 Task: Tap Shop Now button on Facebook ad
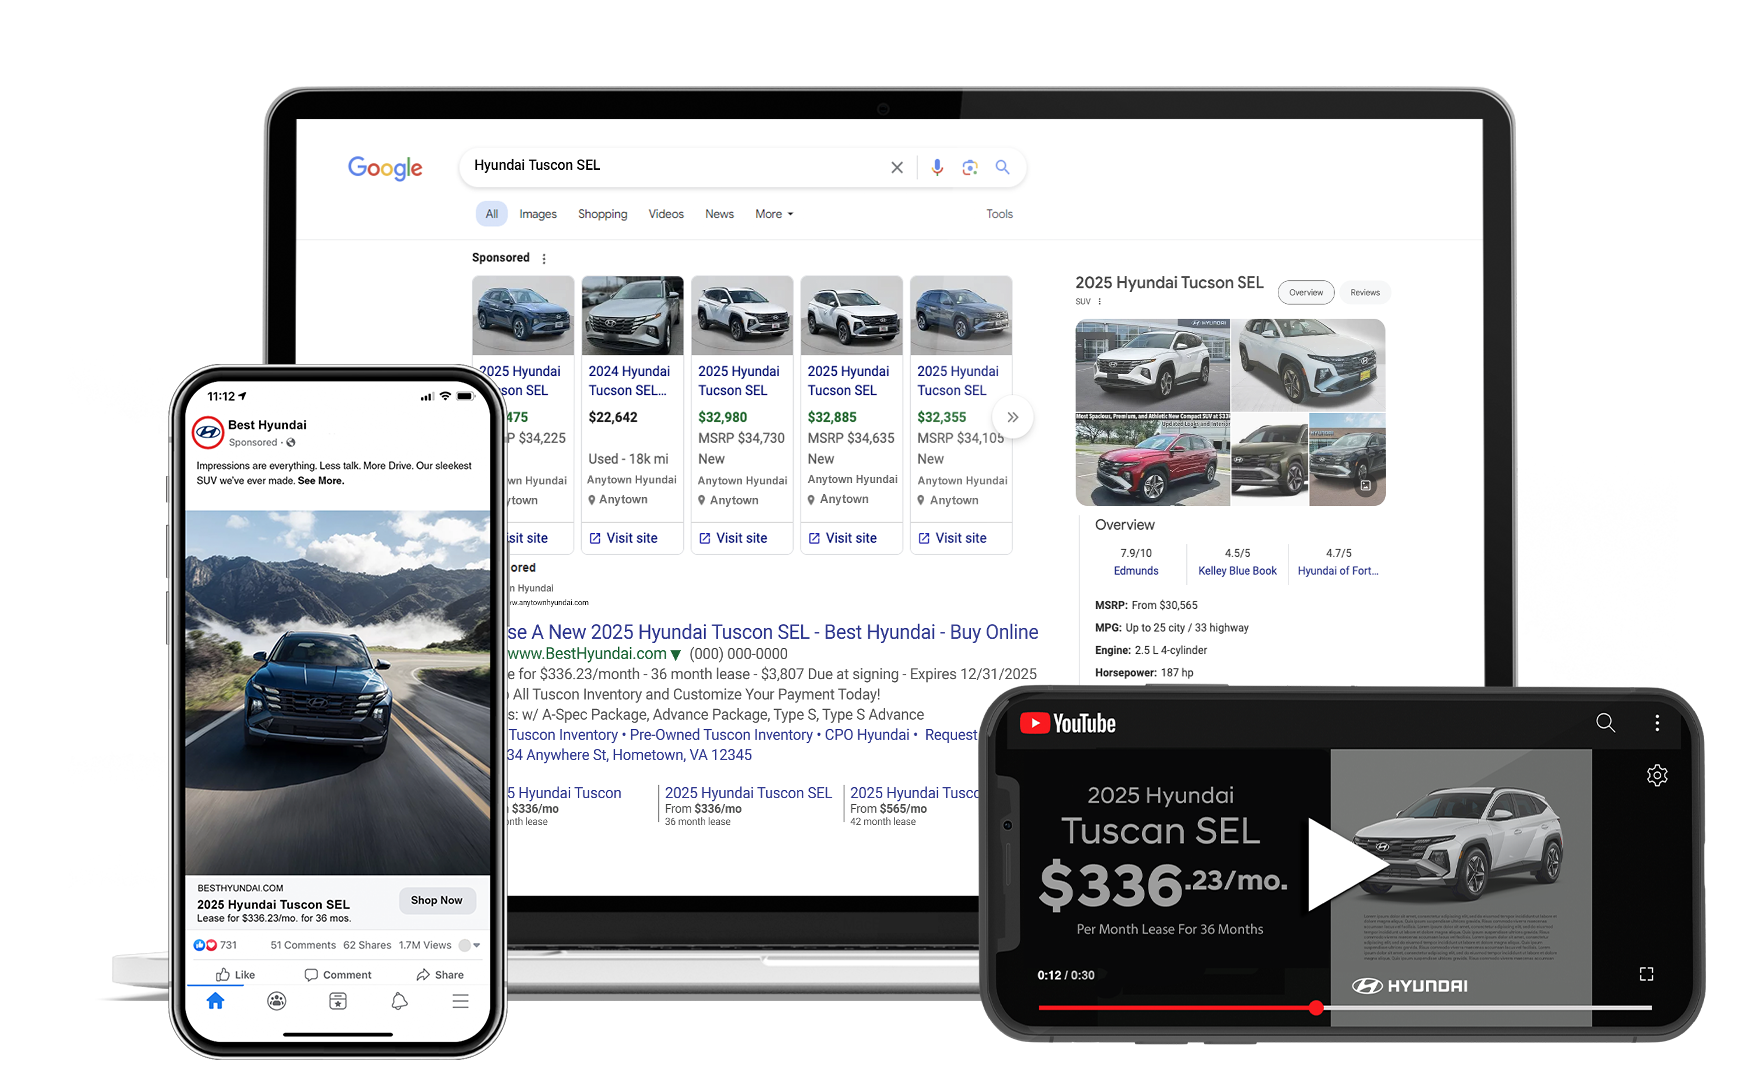point(437,900)
